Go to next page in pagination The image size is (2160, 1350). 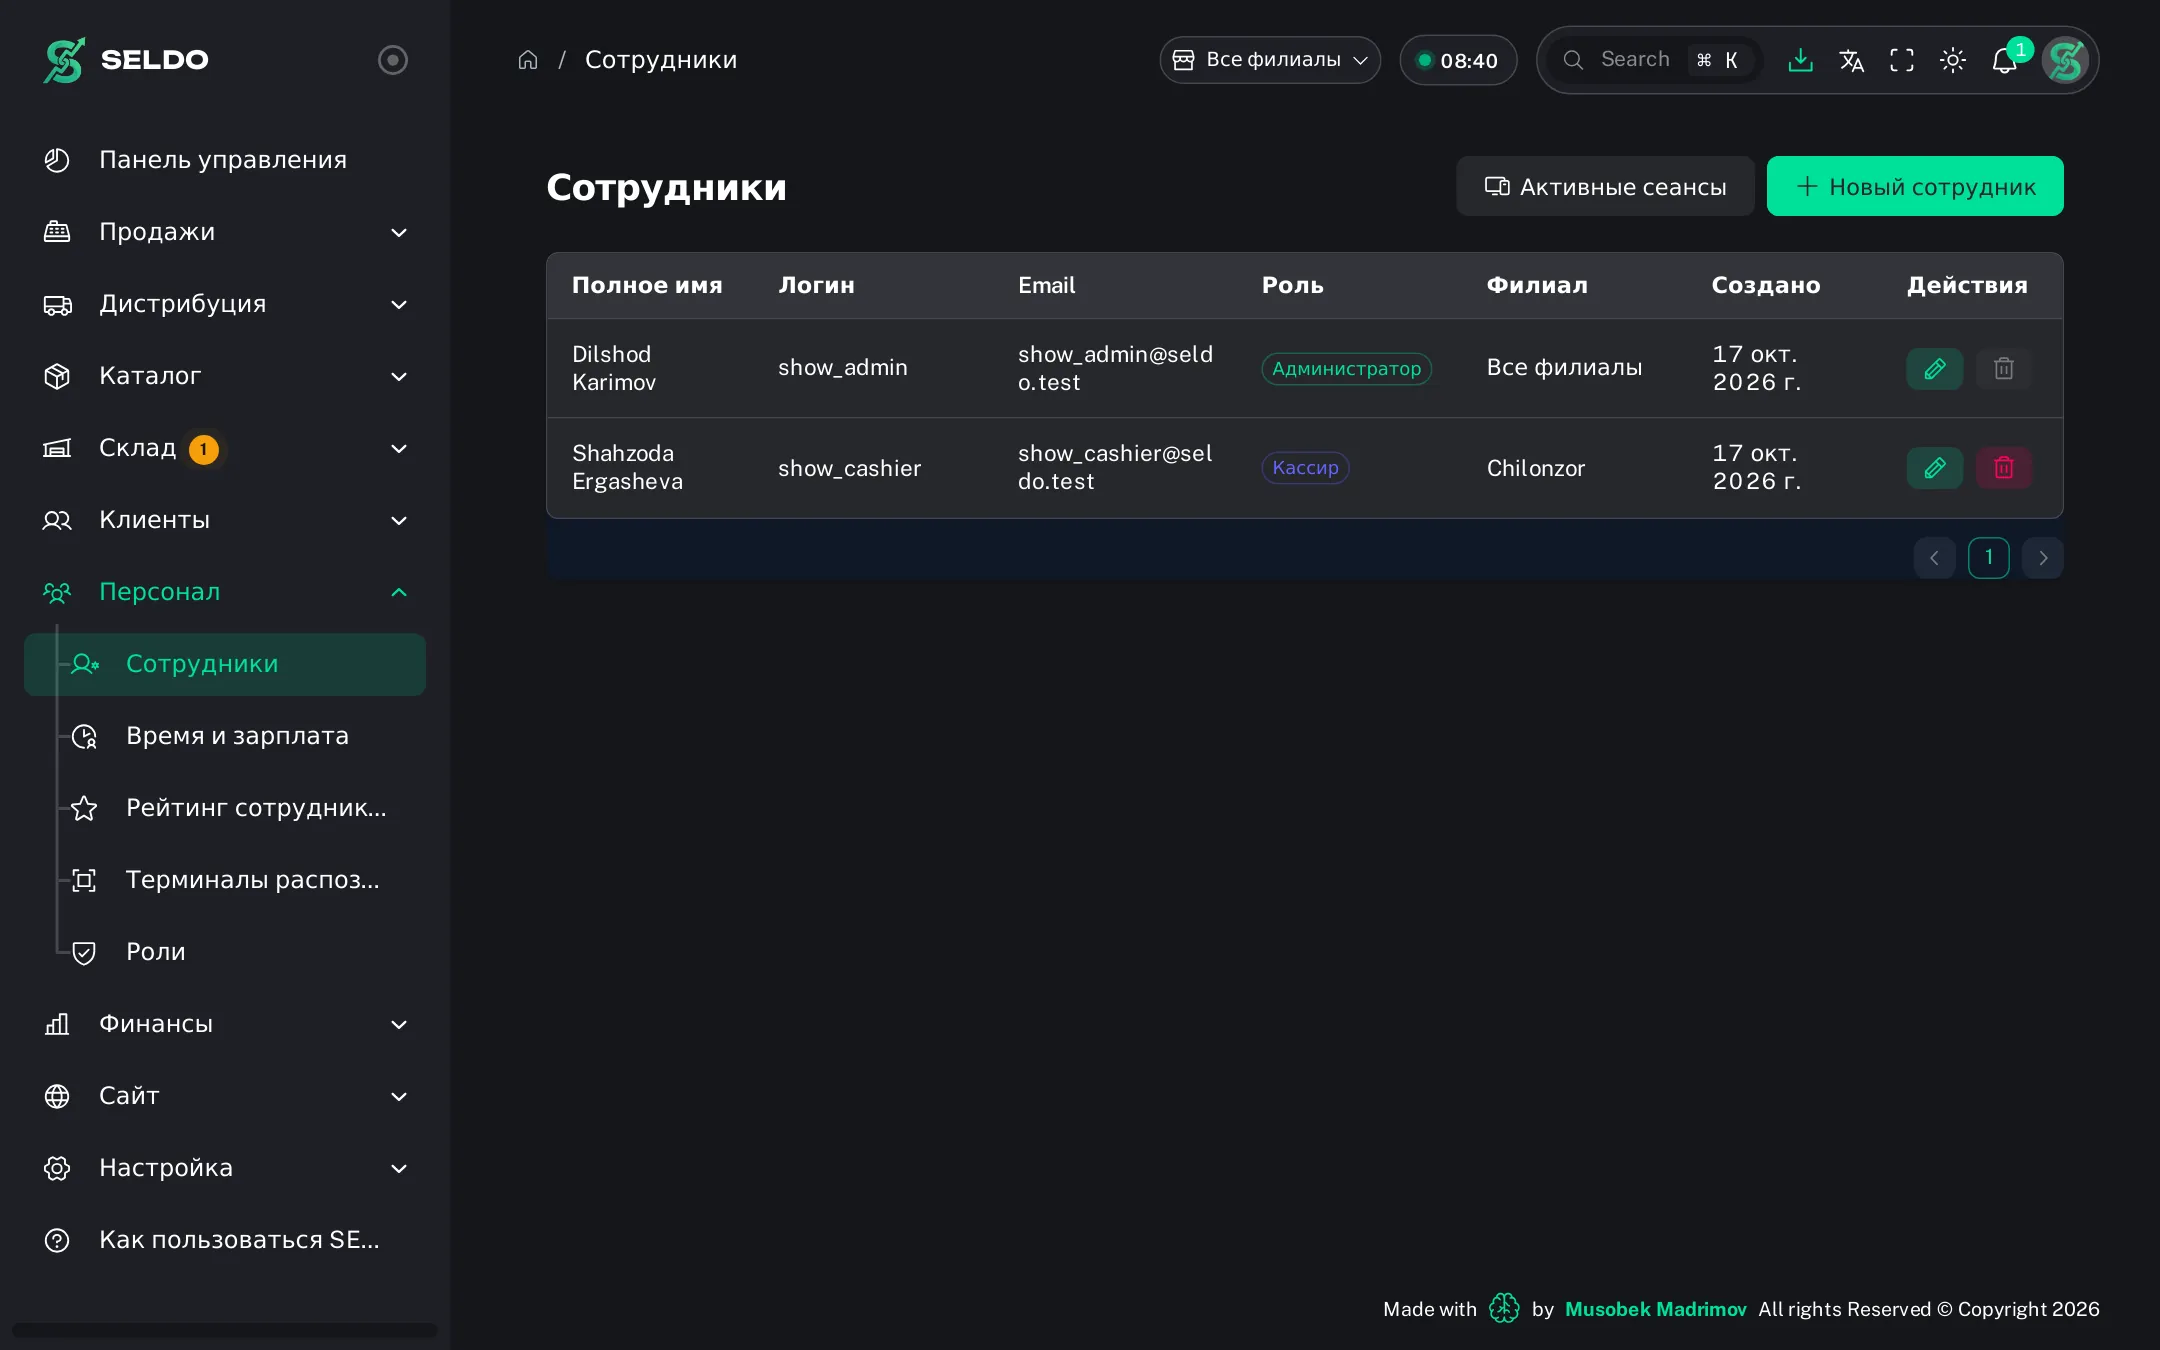(2043, 558)
